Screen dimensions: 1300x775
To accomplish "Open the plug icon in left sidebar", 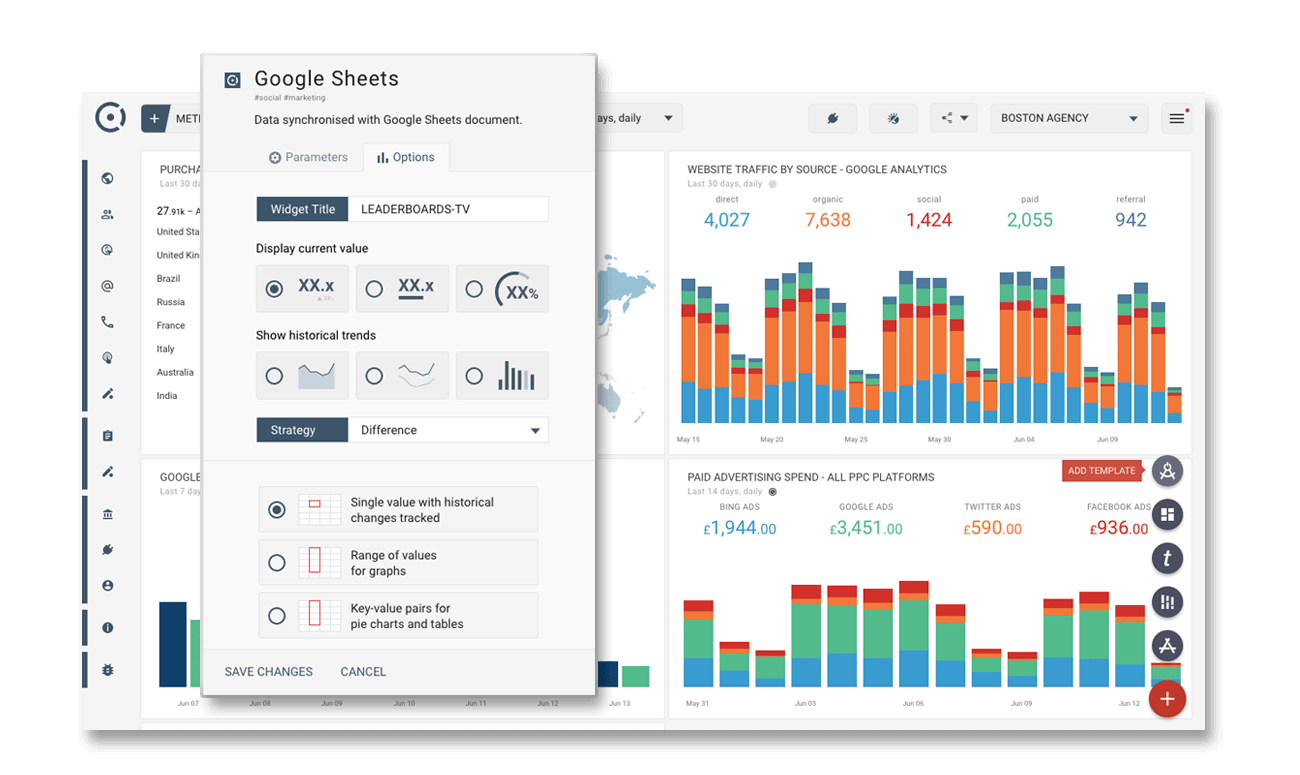I will [x=107, y=550].
